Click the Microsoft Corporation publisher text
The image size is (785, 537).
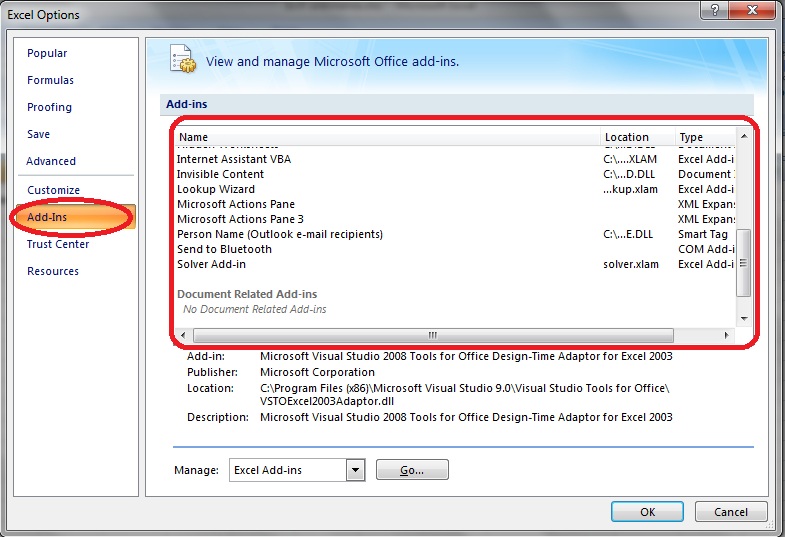click(317, 372)
